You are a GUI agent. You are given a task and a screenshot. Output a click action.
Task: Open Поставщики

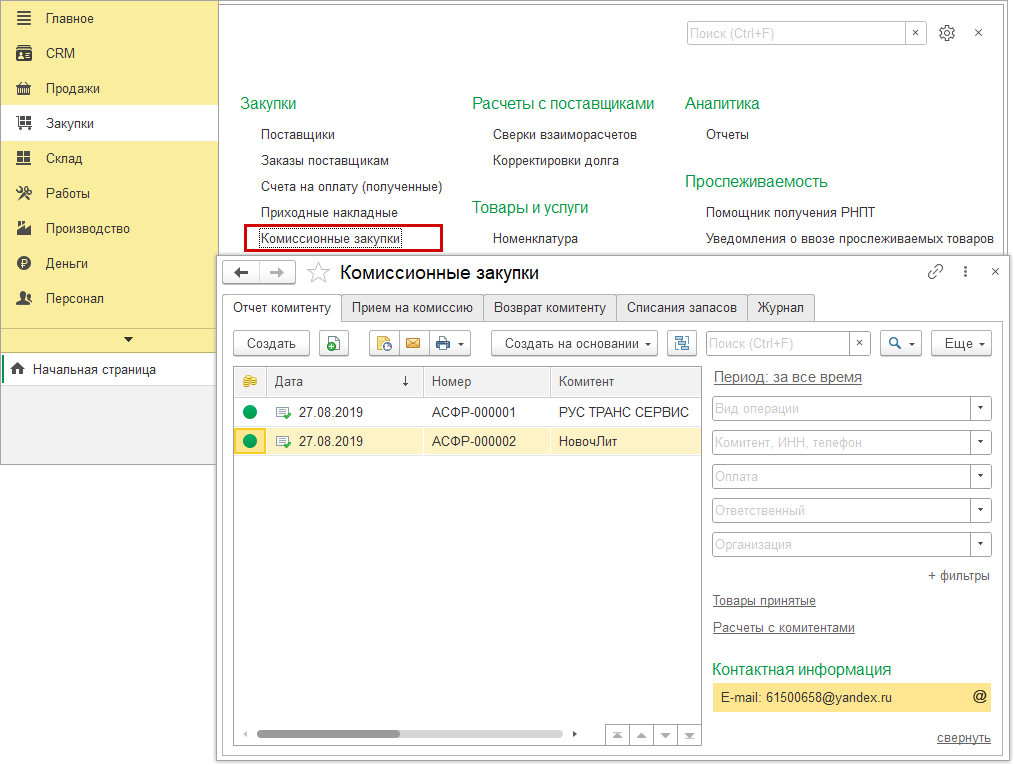tap(297, 135)
